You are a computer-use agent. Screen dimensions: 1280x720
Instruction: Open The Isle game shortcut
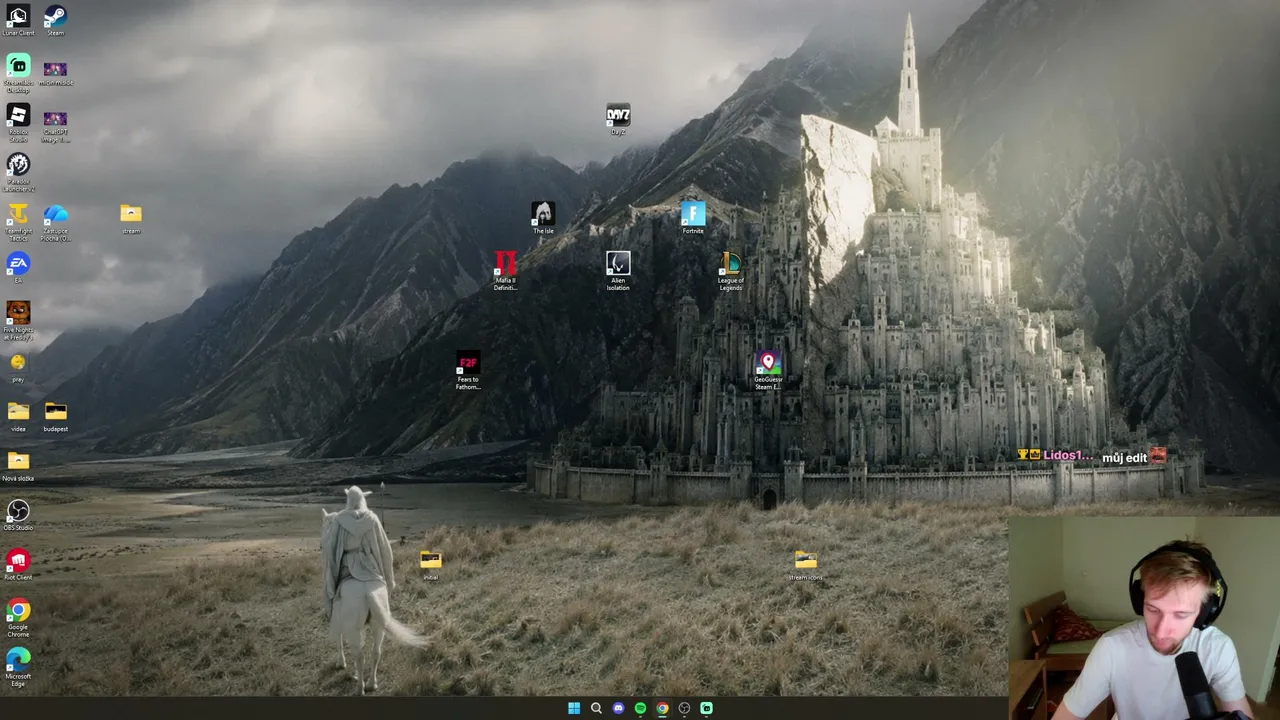543,218
